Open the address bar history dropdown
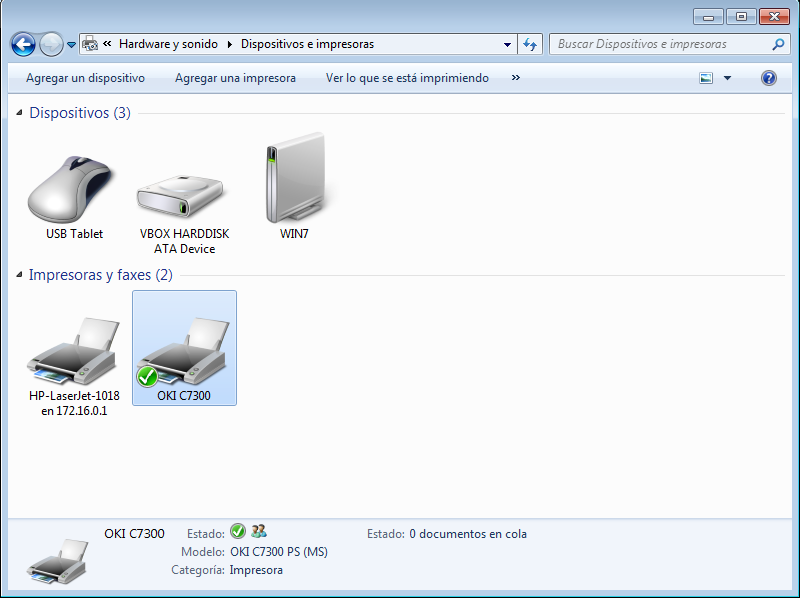Screen dimensions: 800x598 tap(507, 44)
